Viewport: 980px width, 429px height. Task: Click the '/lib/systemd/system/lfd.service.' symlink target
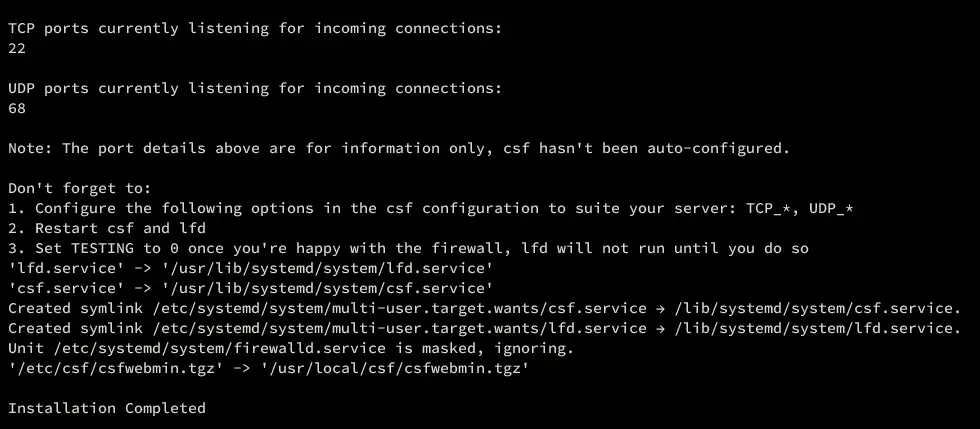point(814,328)
